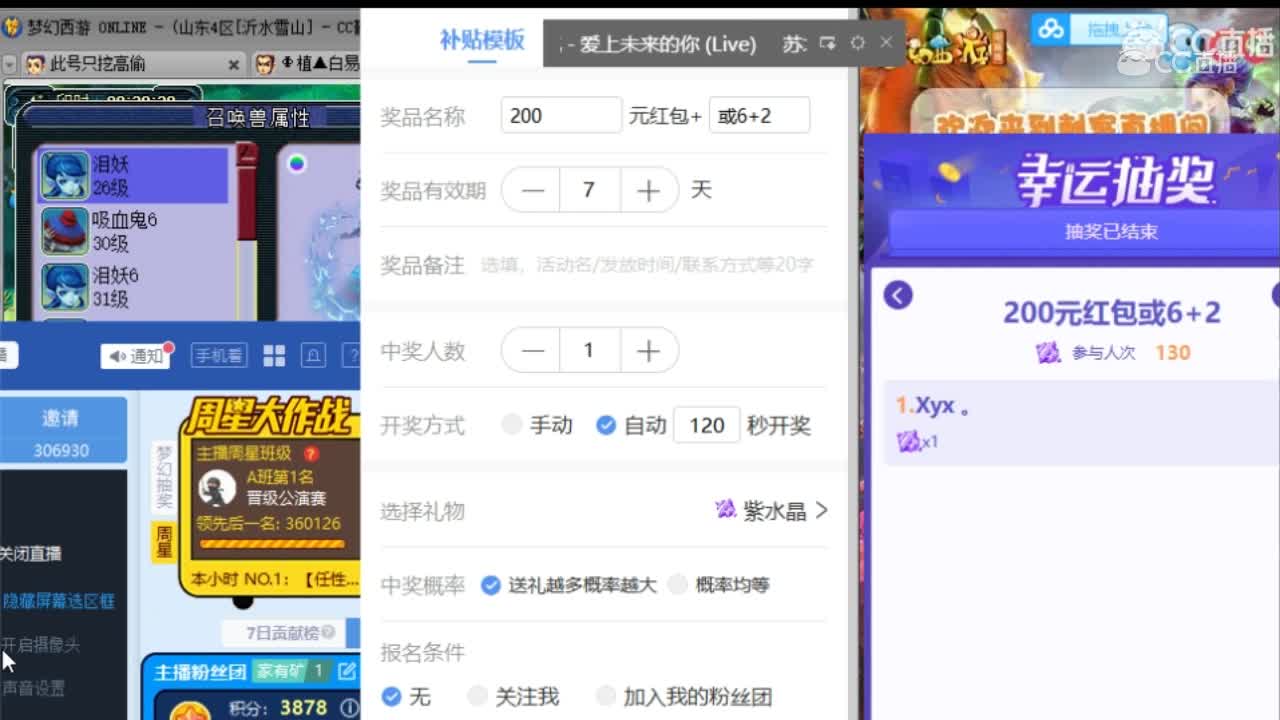Click the 泪妖 26级 pet avatar icon

click(65, 175)
